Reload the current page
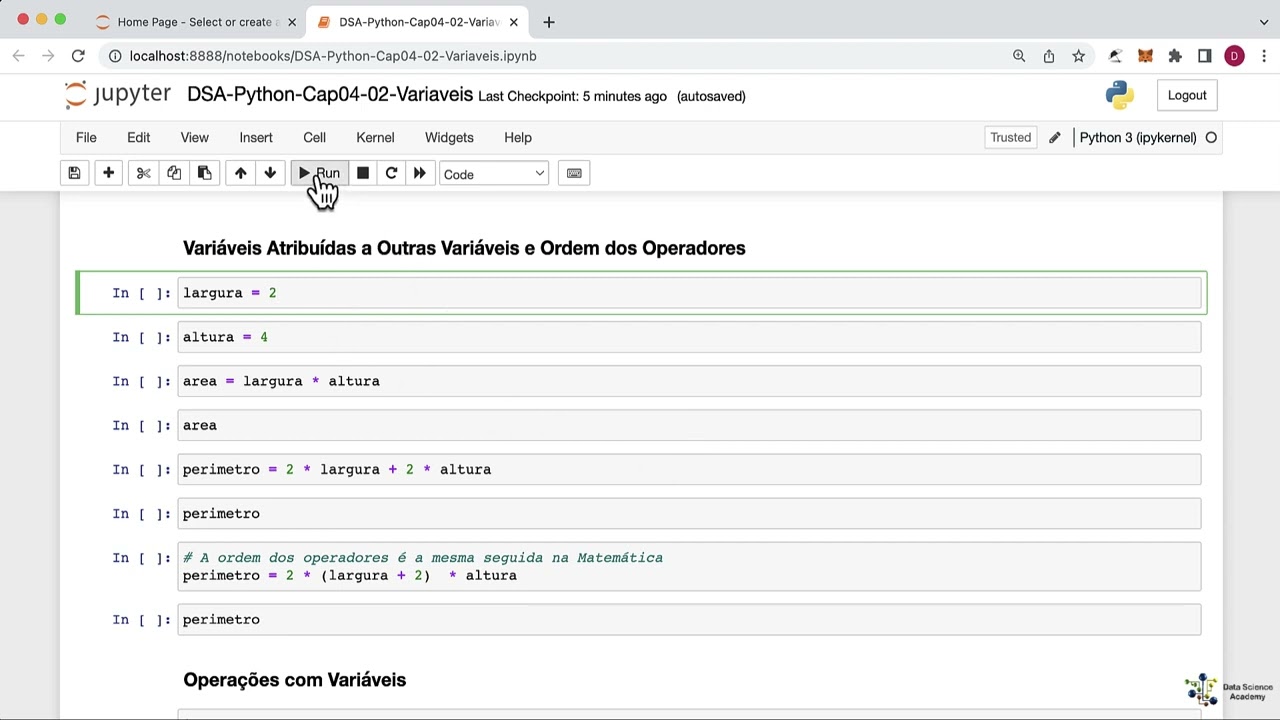The height and width of the screenshot is (720, 1280). tap(78, 56)
